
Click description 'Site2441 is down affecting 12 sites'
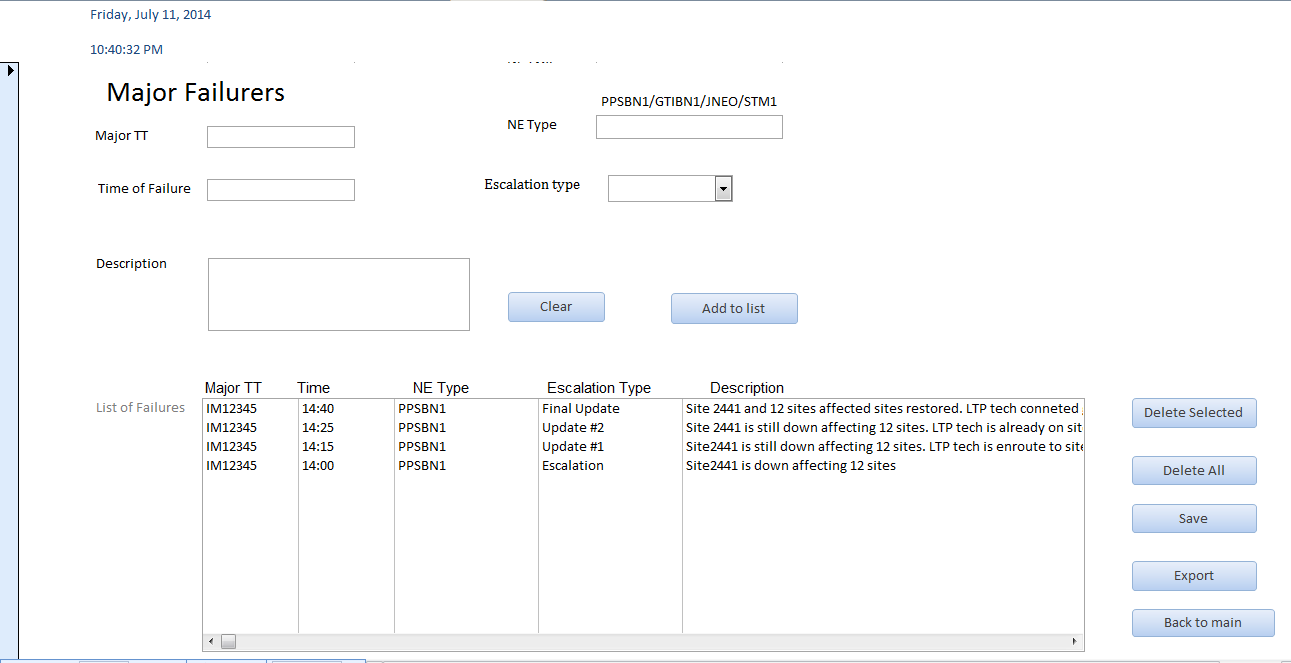(790, 466)
